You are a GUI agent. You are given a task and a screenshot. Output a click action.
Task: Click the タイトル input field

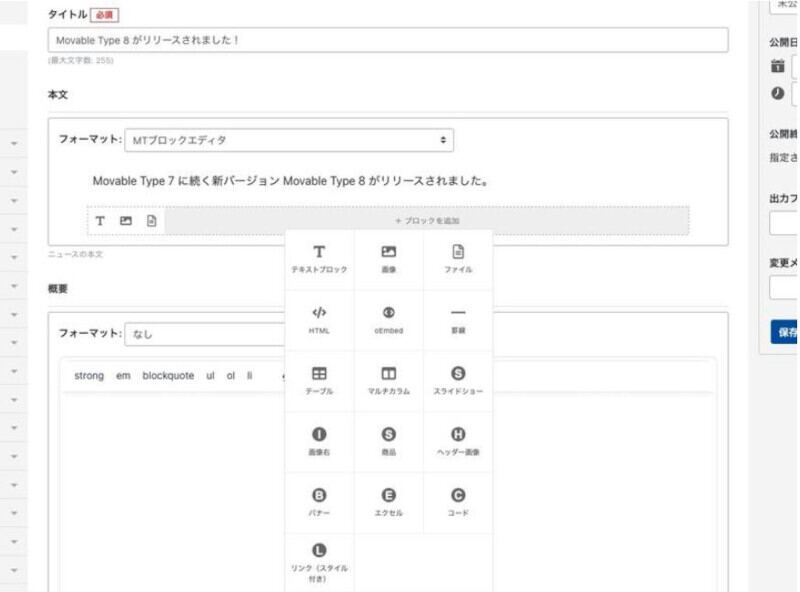point(388,40)
